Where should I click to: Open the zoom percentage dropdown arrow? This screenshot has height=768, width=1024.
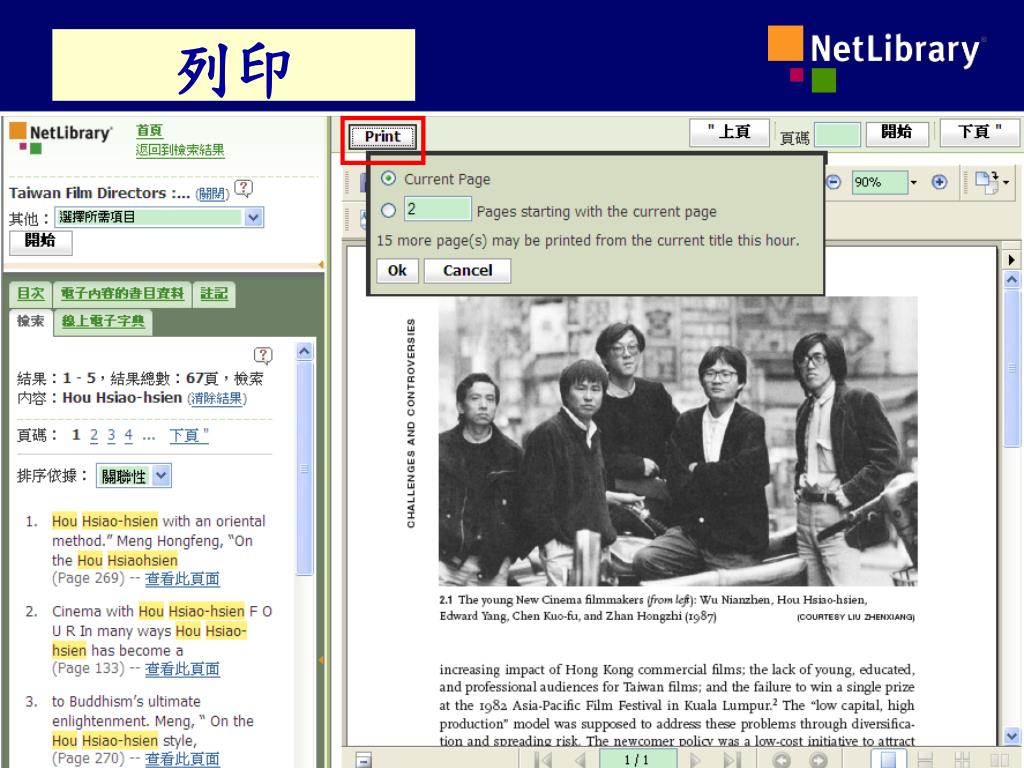pos(914,182)
